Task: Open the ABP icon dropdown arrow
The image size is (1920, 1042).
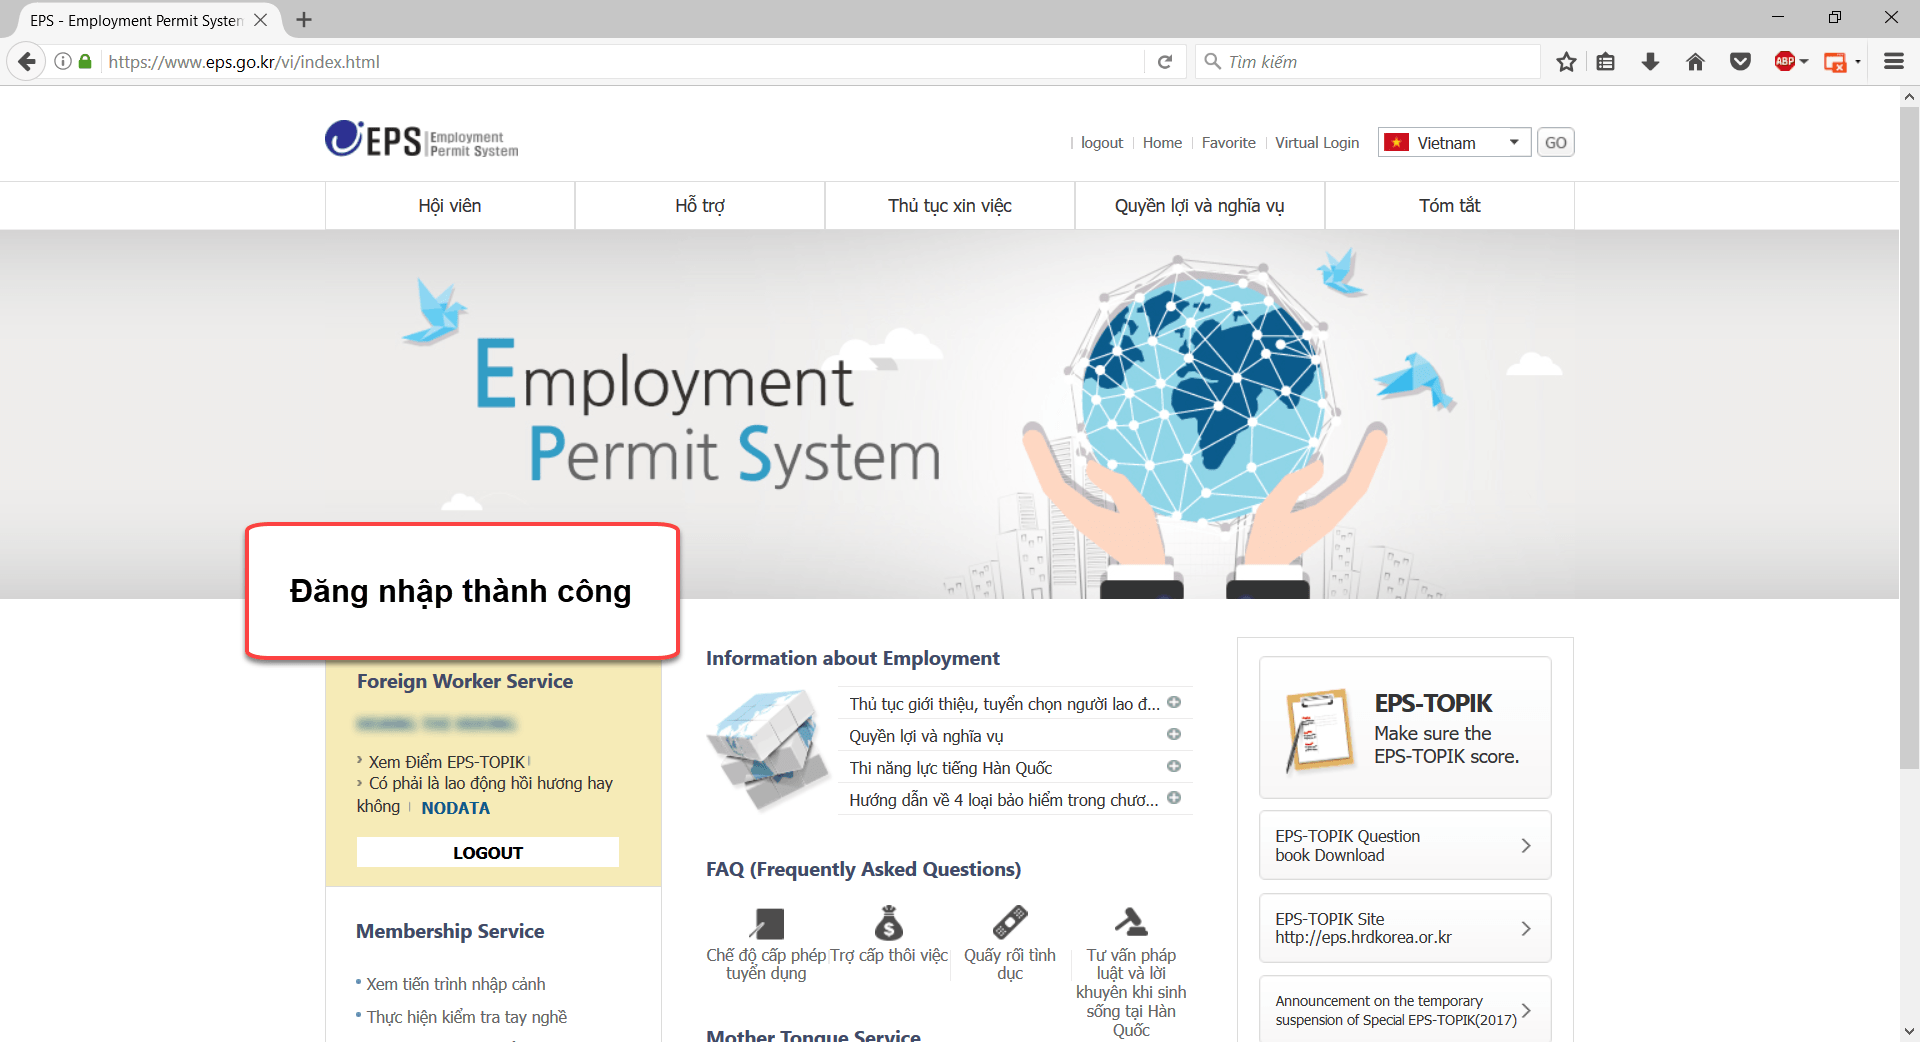Action: [x=1804, y=62]
